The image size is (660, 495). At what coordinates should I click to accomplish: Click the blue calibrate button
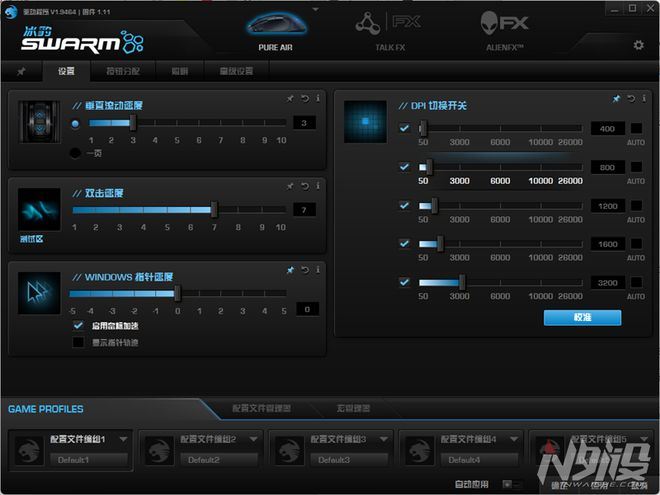pyautogui.click(x=582, y=317)
